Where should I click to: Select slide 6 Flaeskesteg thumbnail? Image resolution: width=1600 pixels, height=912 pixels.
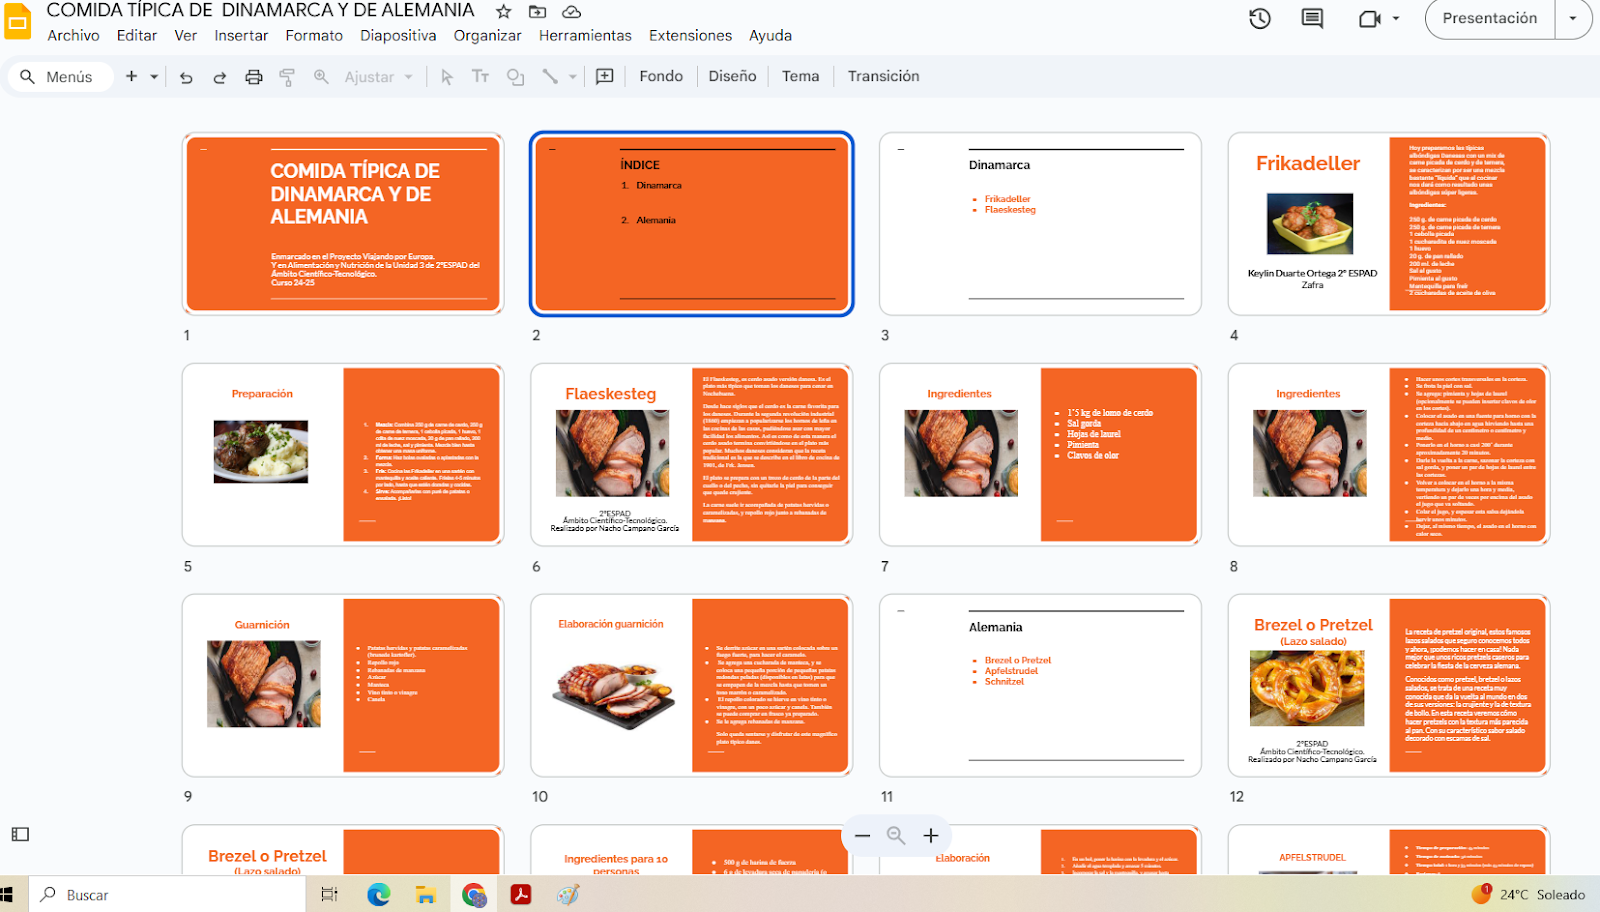pyautogui.click(x=692, y=455)
